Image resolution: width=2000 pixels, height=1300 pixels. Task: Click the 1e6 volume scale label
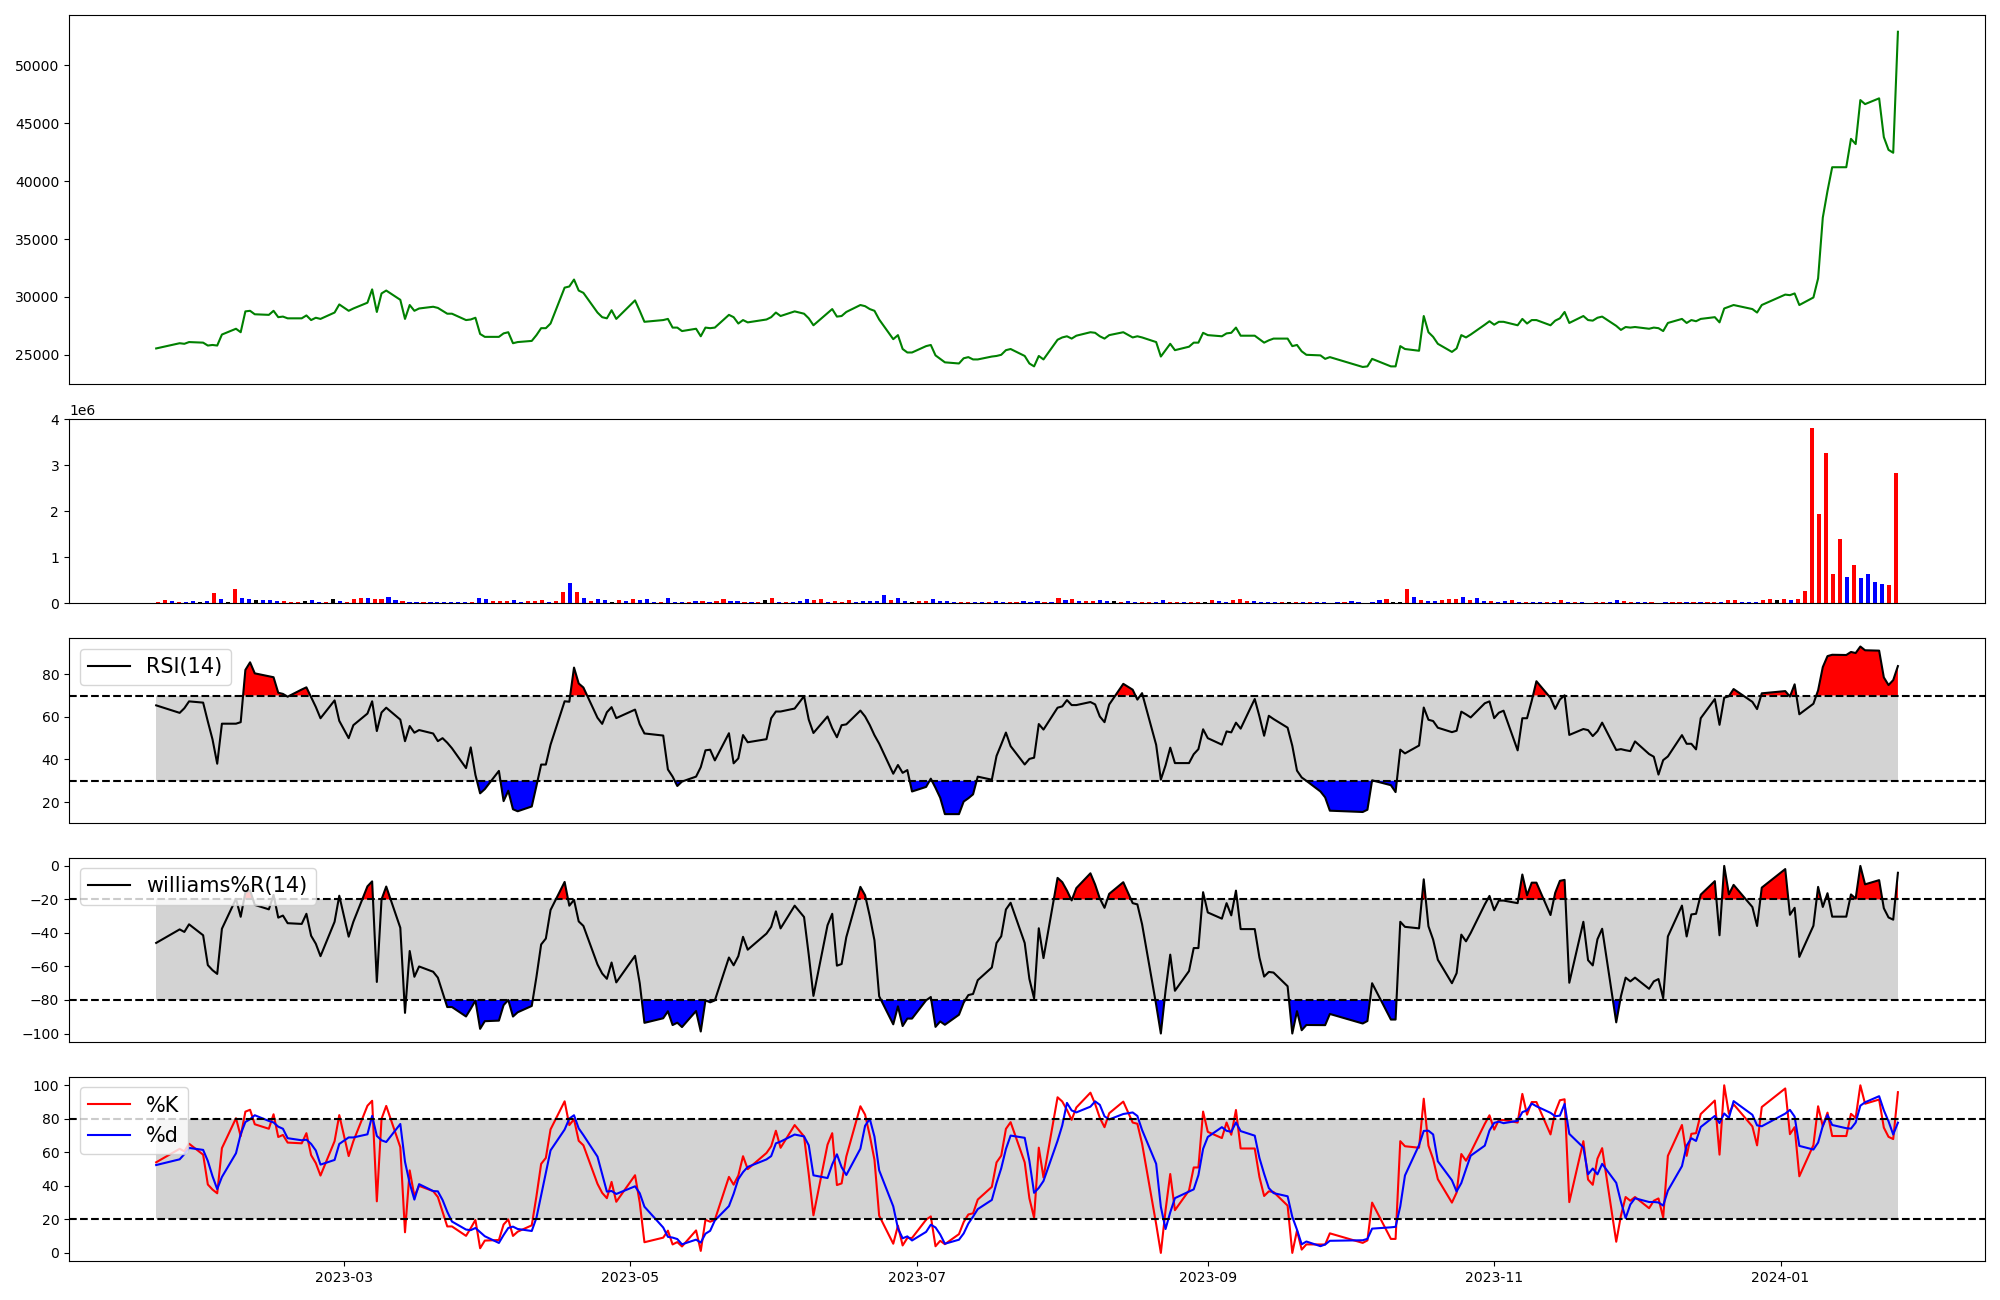[x=82, y=411]
